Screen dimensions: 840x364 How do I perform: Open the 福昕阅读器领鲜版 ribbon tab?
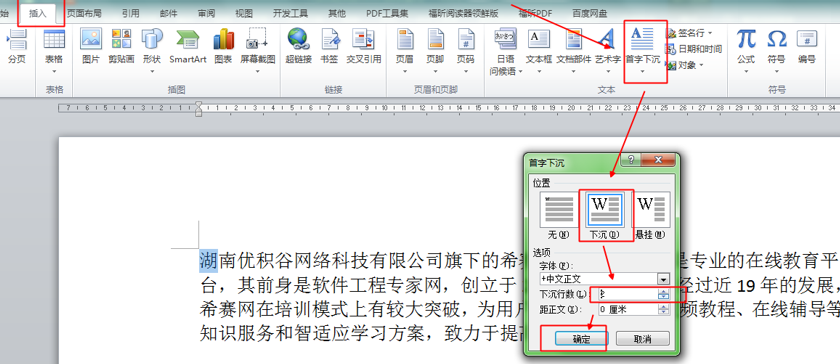463,13
